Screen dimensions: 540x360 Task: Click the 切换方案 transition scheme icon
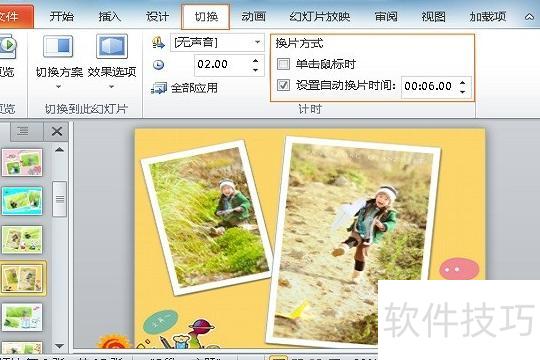58,46
